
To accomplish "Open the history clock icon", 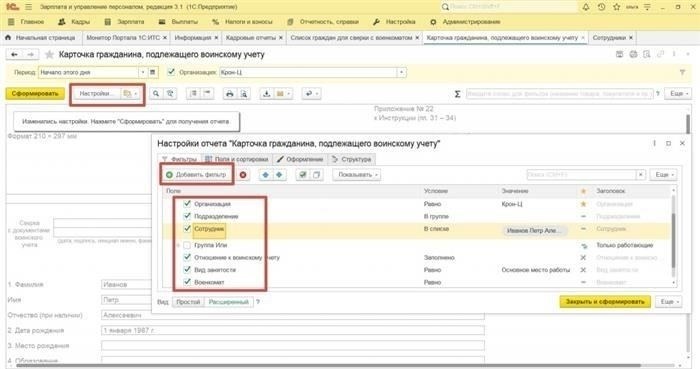I will point(601,7).
